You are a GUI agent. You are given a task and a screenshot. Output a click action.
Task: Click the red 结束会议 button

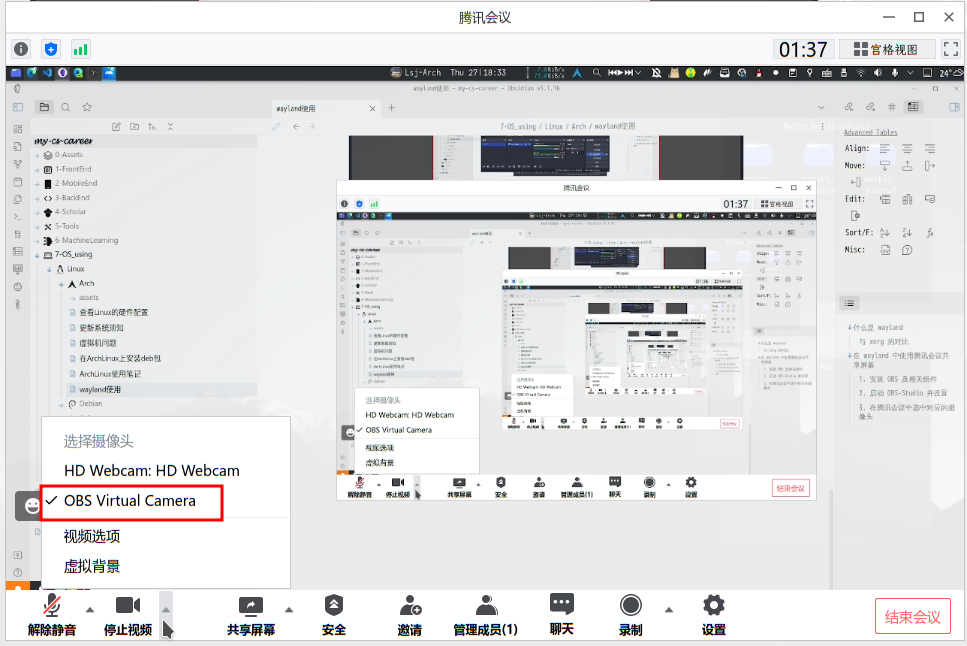912,616
